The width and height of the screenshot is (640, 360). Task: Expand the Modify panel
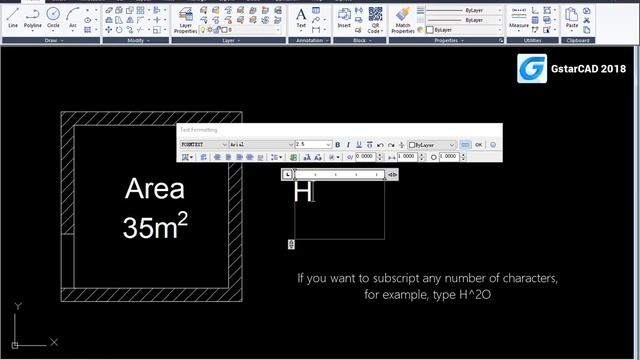pos(136,40)
